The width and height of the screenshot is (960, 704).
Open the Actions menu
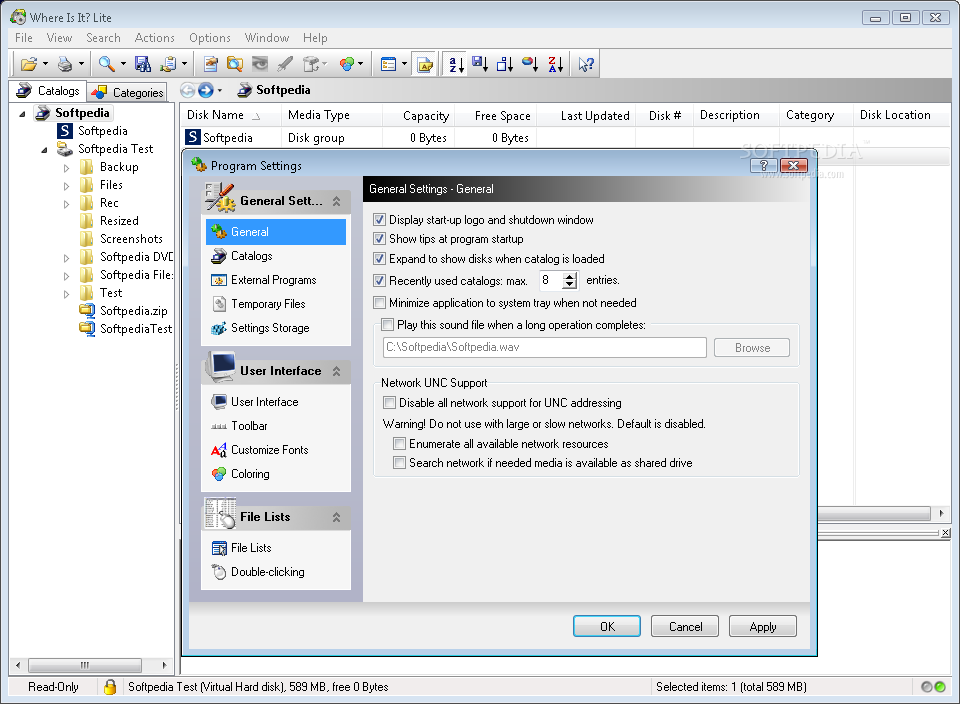154,38
